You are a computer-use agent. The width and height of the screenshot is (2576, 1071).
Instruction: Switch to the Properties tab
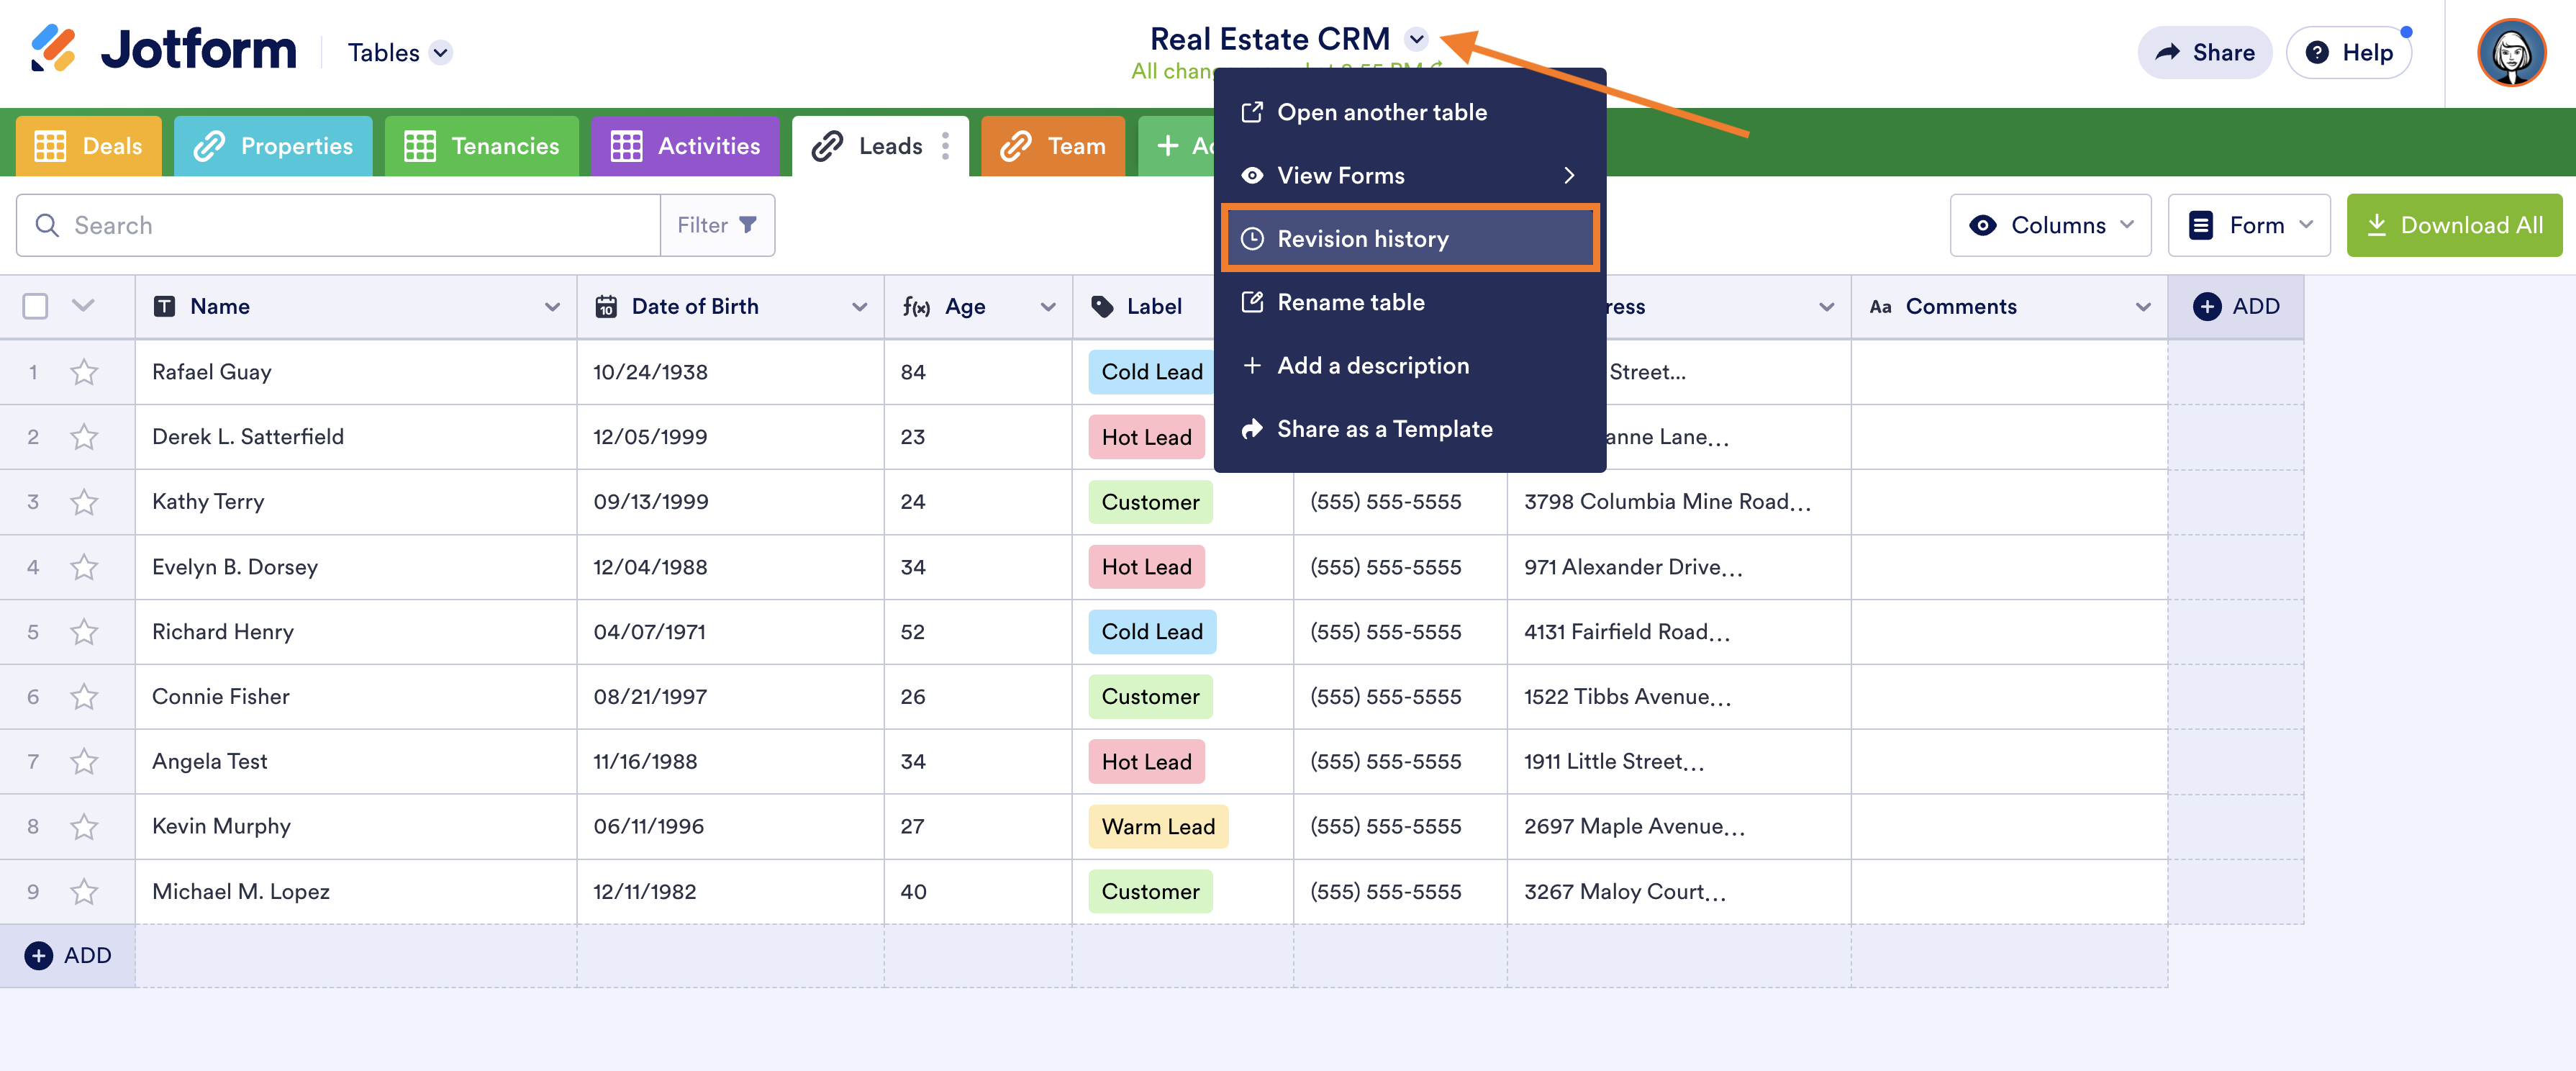[x=273, y=146]
